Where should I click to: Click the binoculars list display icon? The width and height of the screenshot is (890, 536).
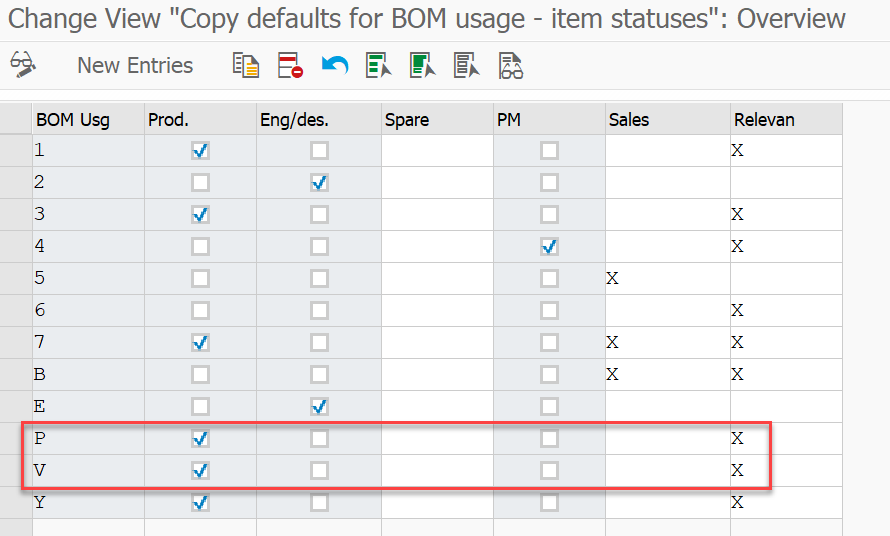[511, 65]
